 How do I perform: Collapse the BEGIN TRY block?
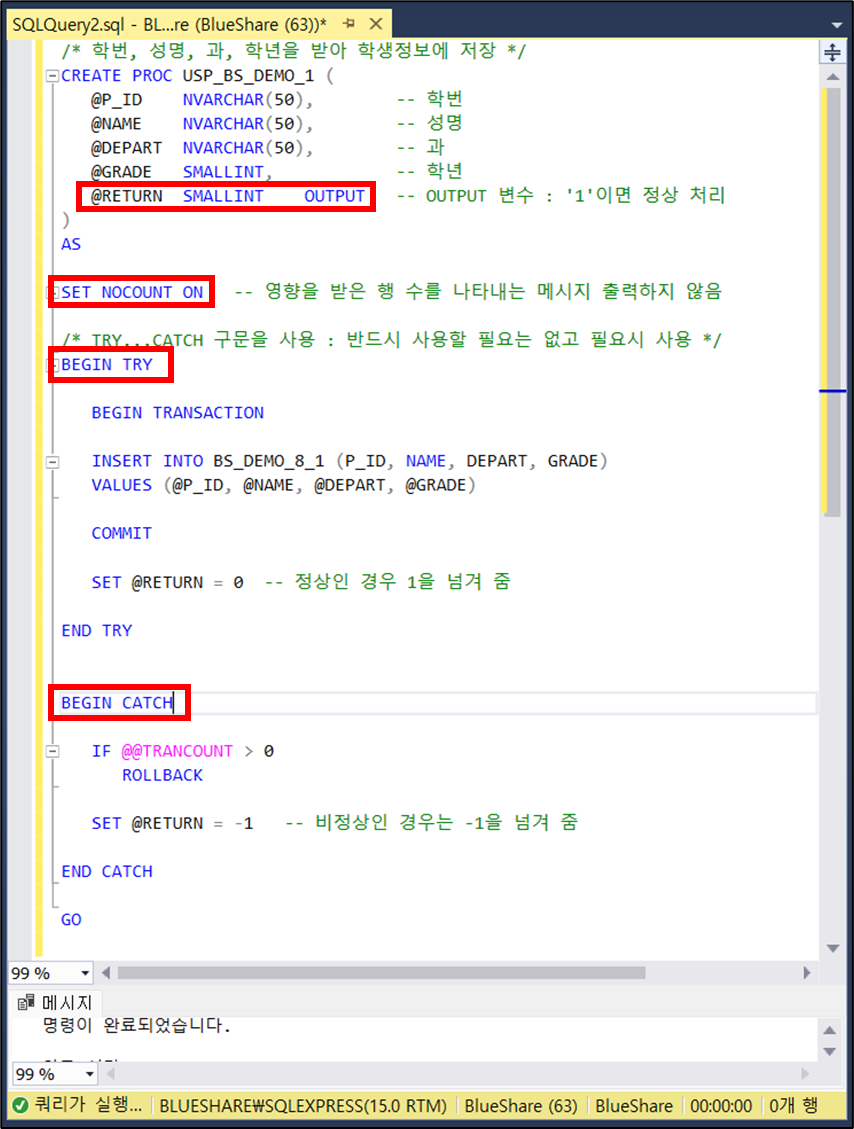52,364
